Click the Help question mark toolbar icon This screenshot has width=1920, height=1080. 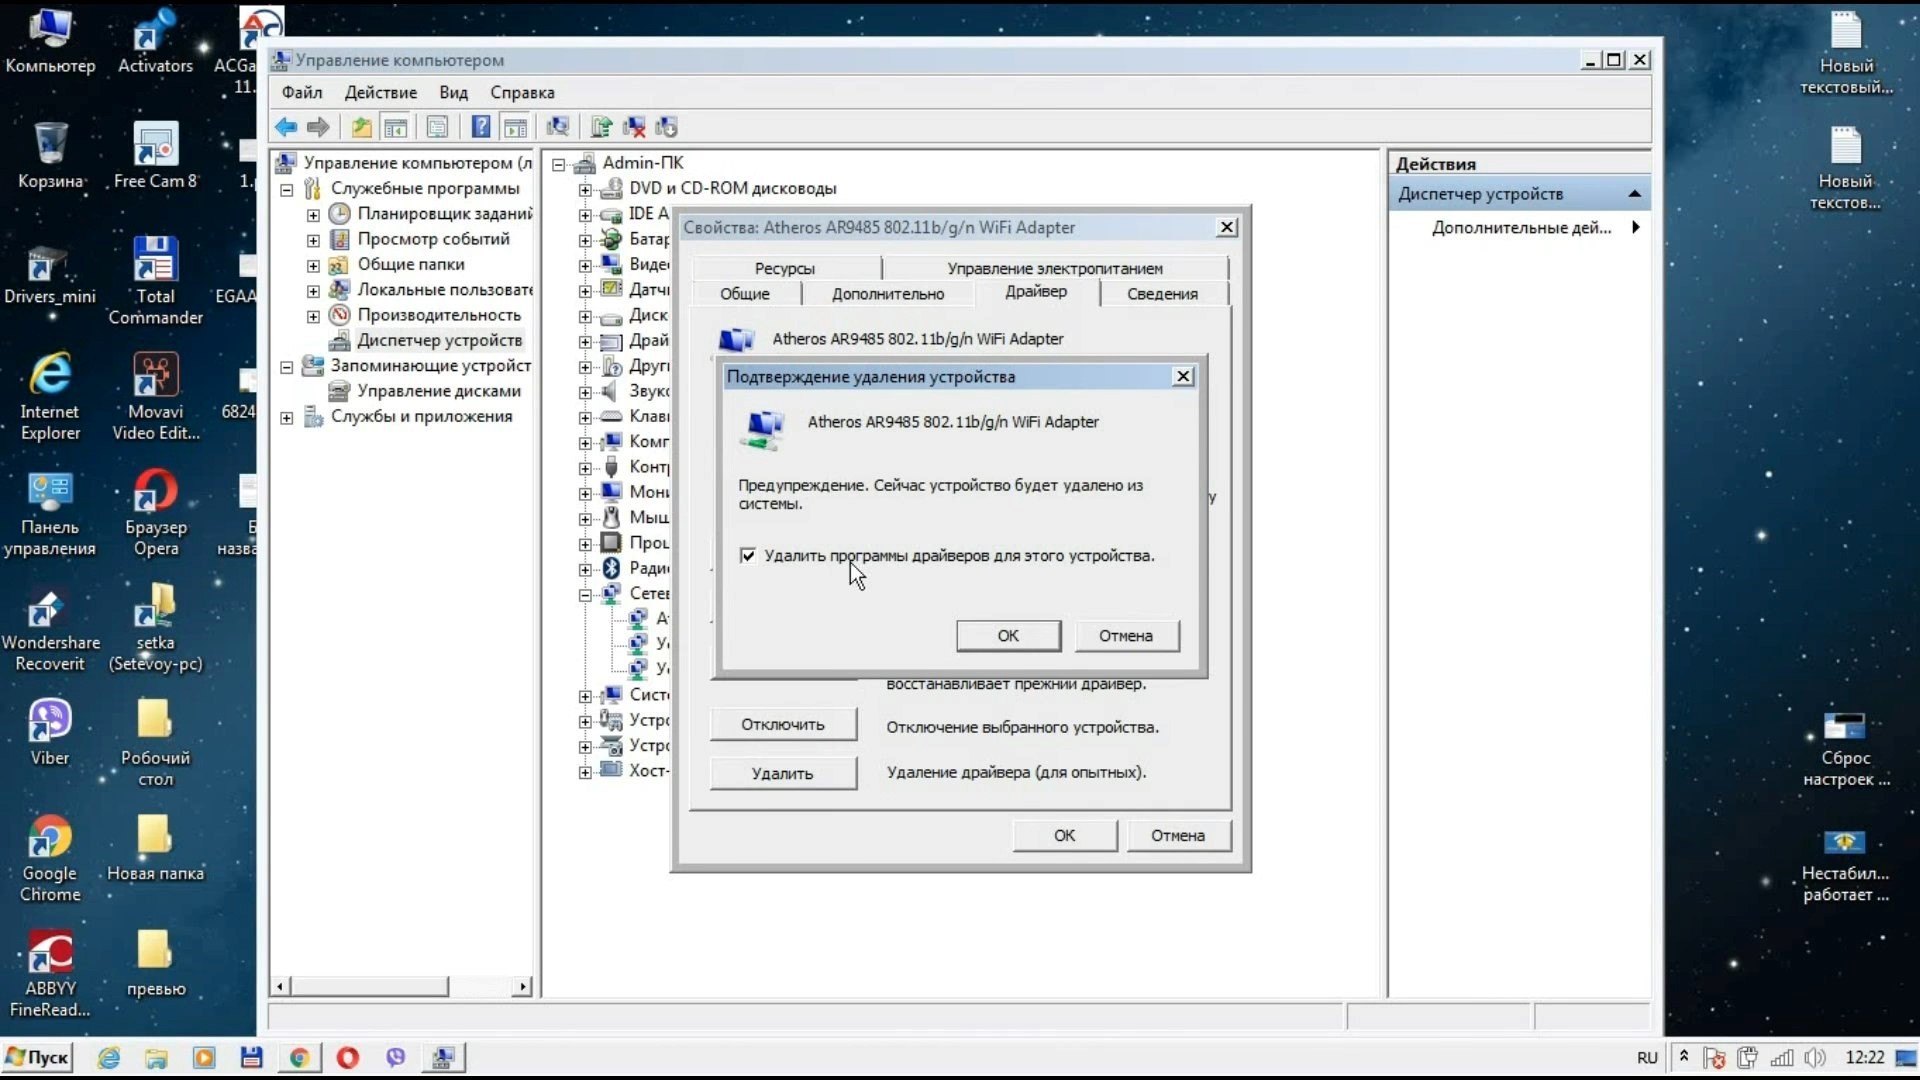coord(481,127)
